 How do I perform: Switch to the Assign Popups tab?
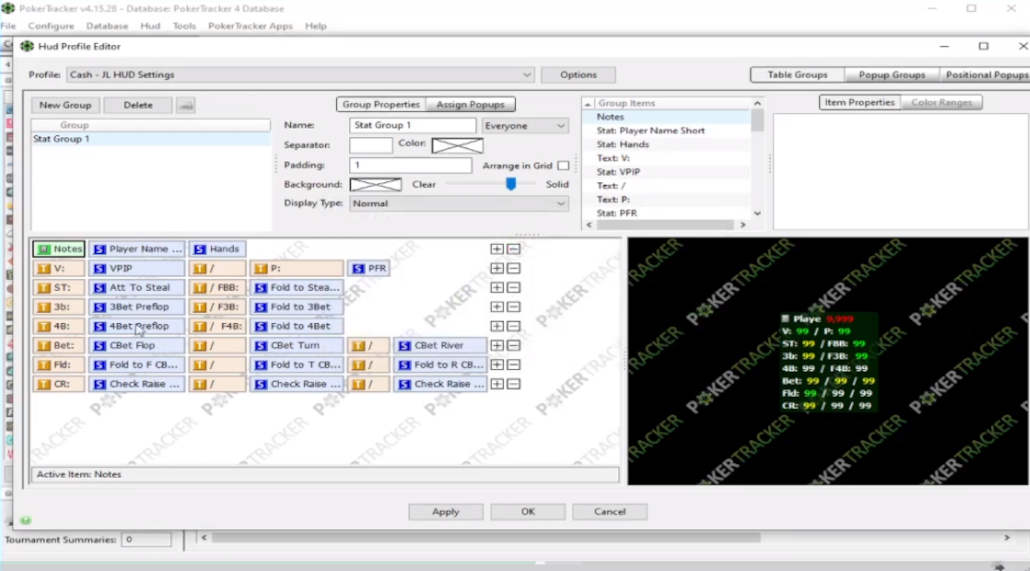[x=470, y=104]
